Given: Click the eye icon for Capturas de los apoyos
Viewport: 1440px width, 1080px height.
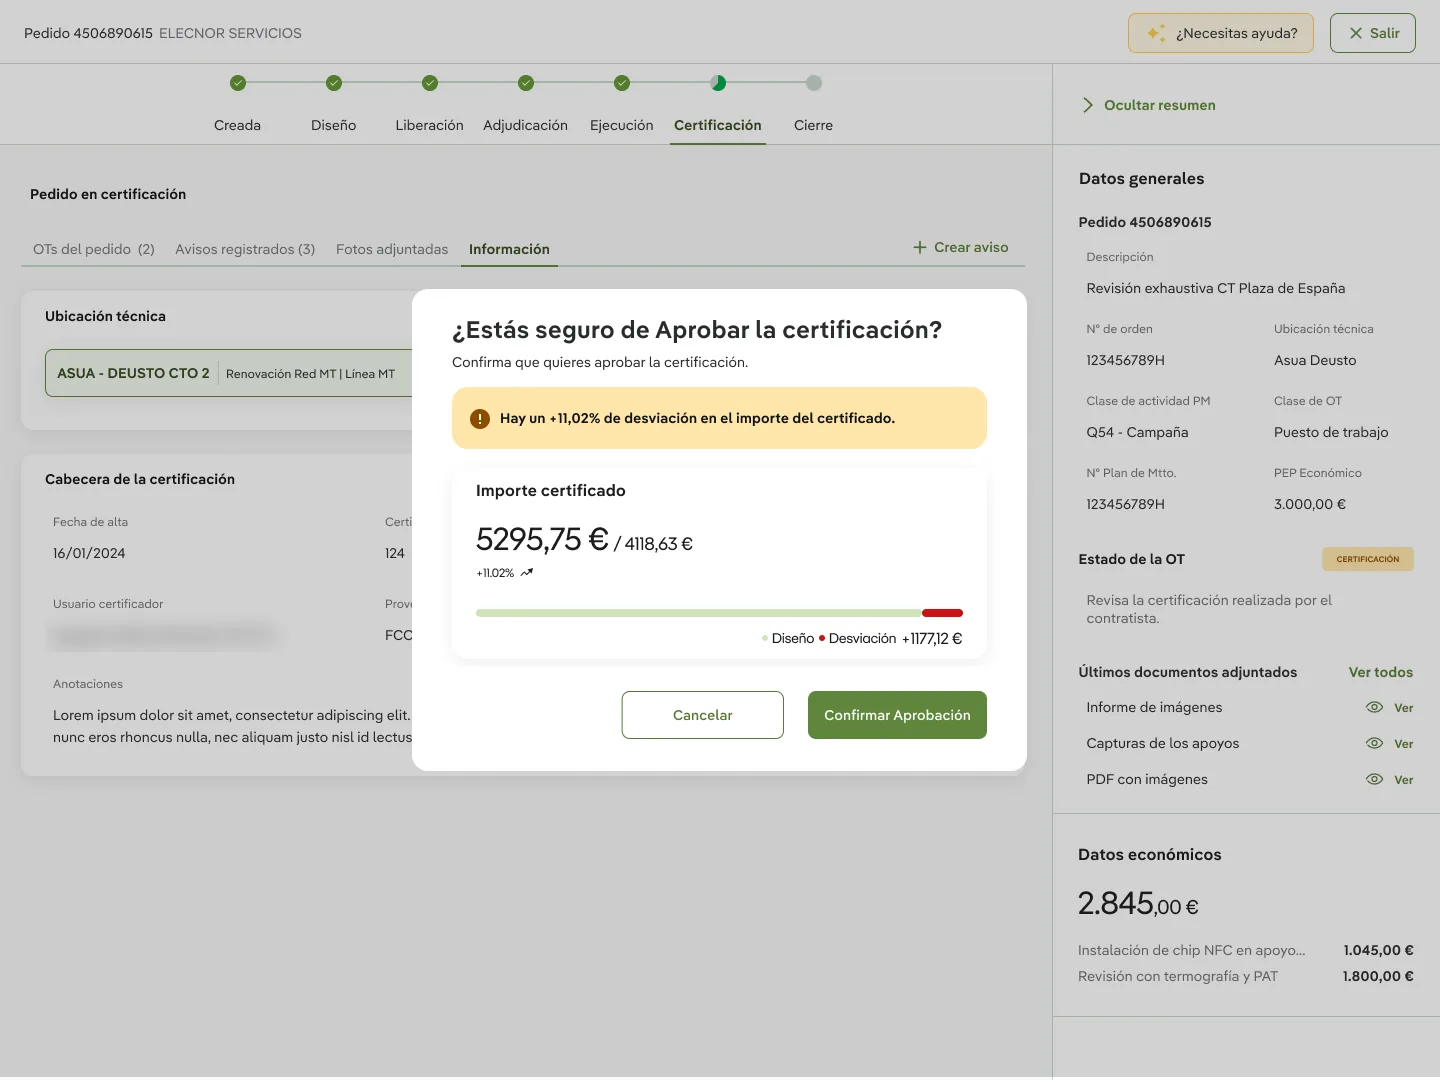Looking at the screenshot, I should (x=1375, y=743).
